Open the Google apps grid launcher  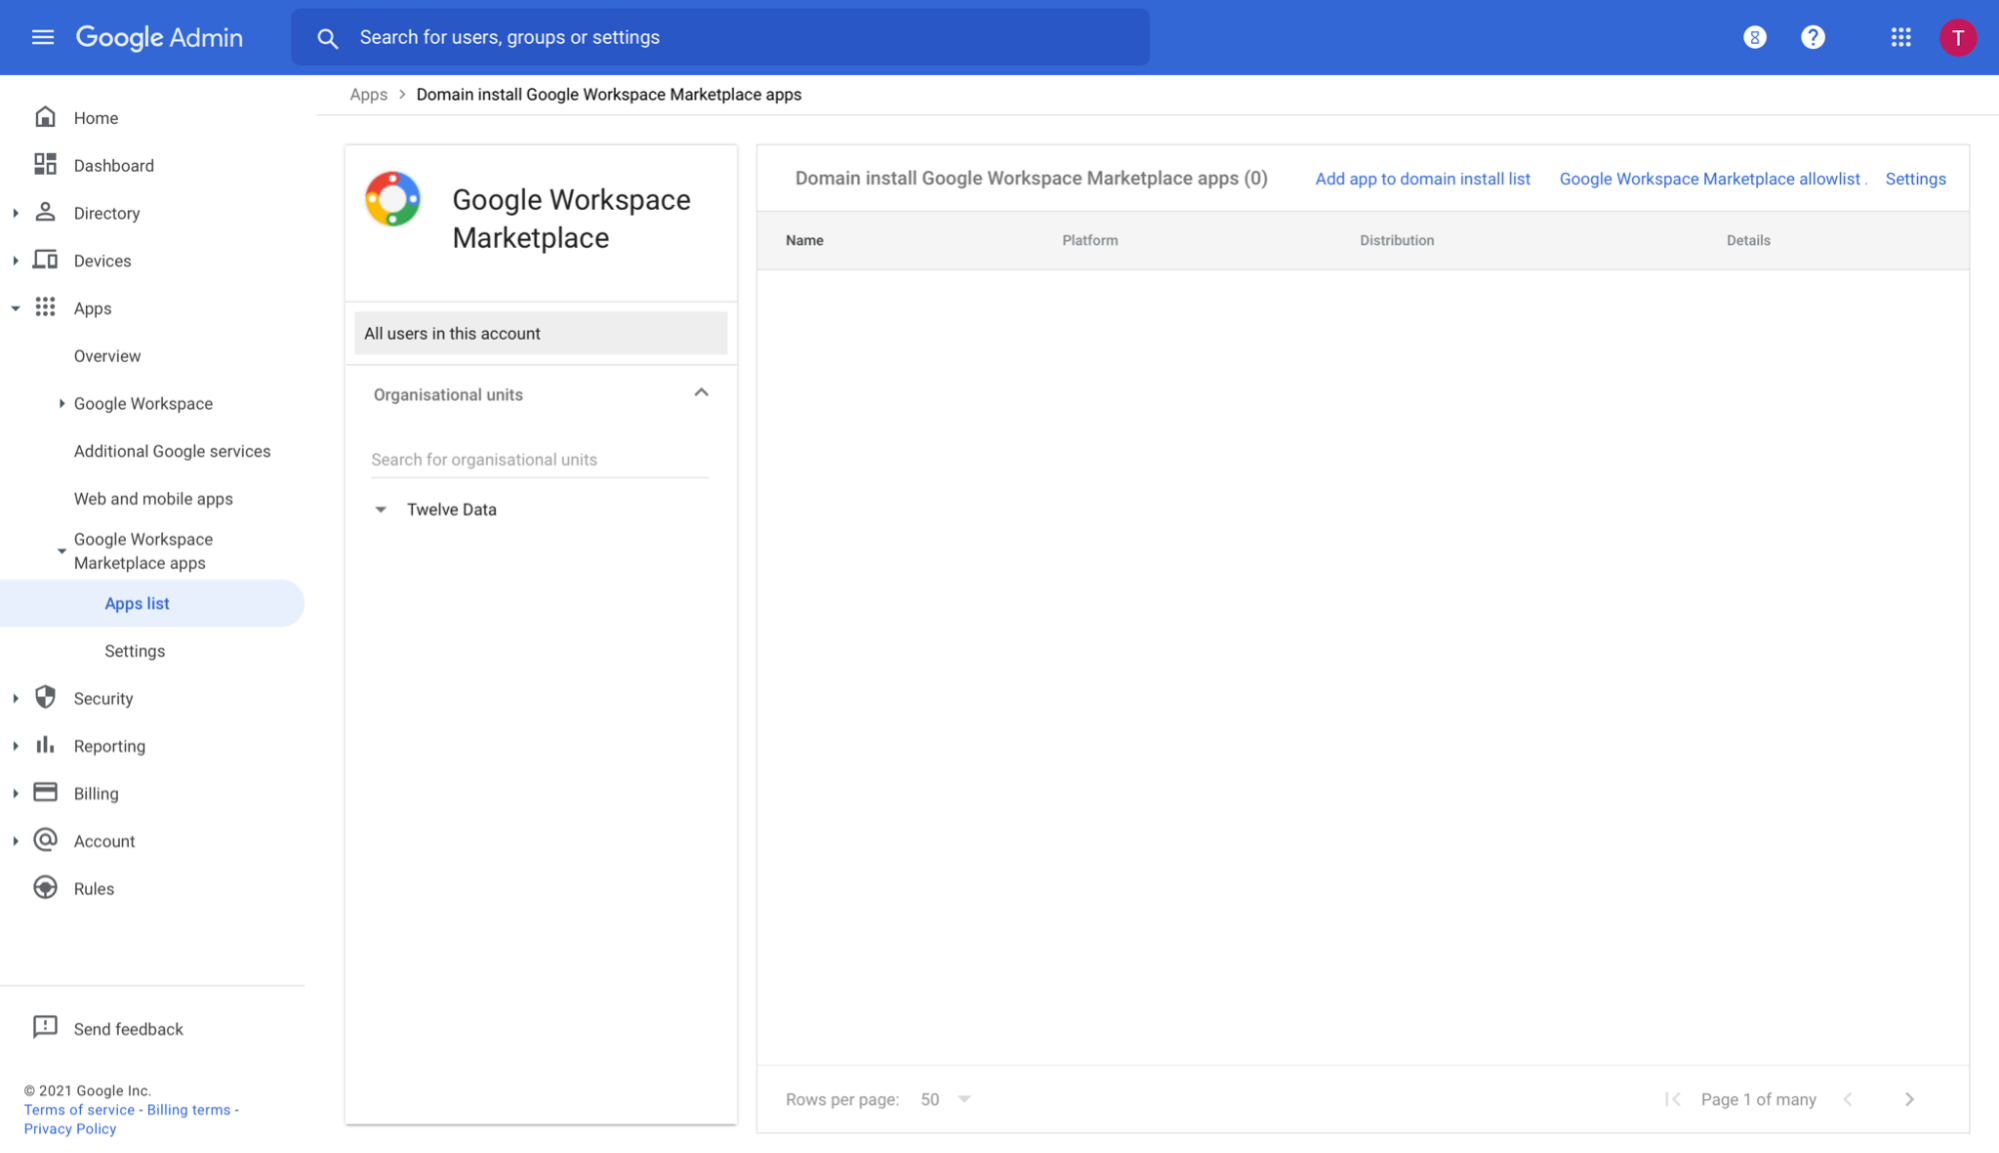1900,37
